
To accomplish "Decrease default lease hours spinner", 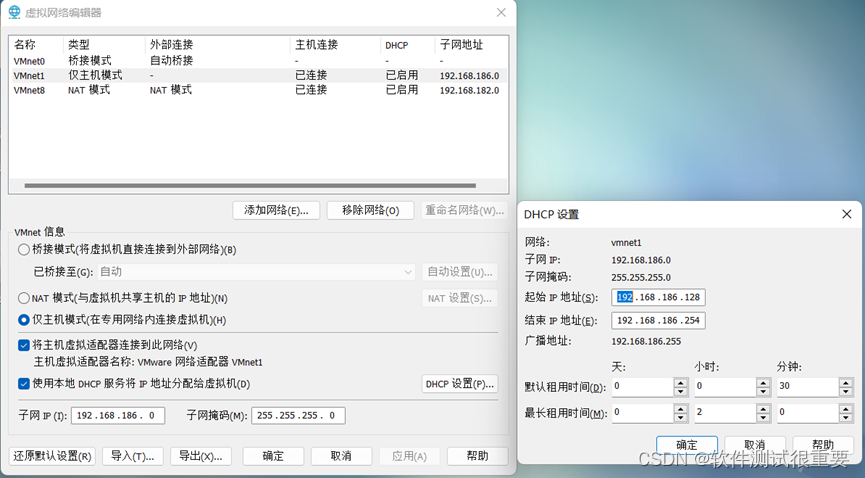I will tap(763, 391).
